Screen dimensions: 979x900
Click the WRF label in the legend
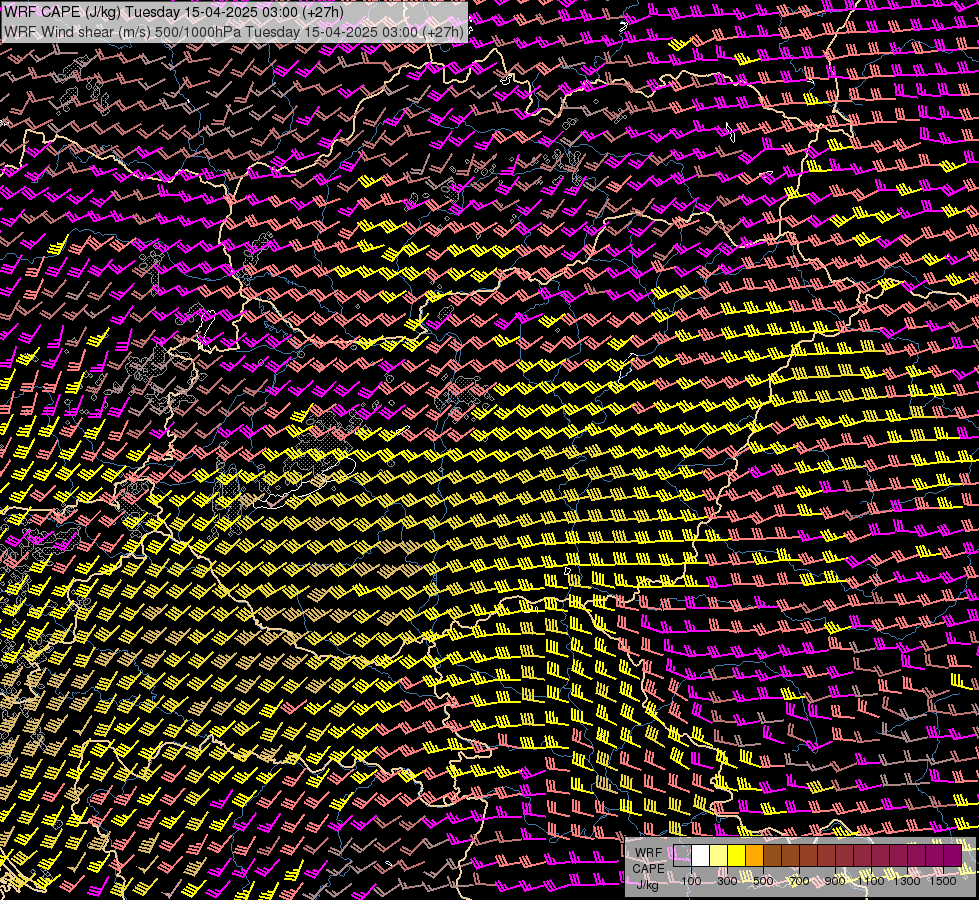[648, 853]
